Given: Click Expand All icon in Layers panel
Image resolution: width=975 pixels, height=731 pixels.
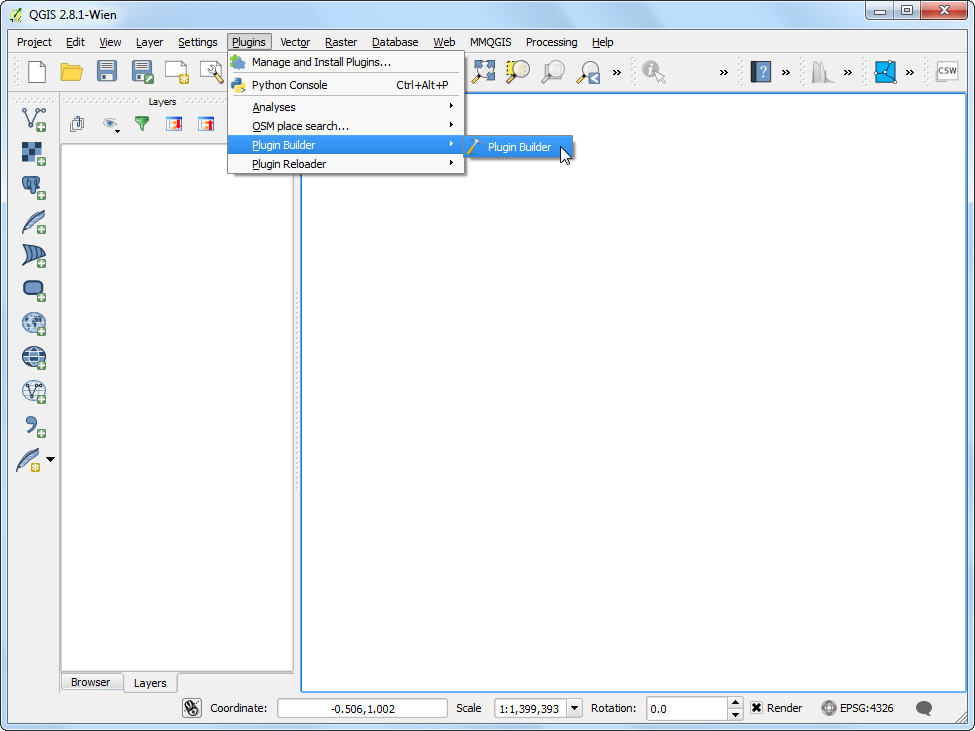Looking at the screenshot, I should (174, 124).
